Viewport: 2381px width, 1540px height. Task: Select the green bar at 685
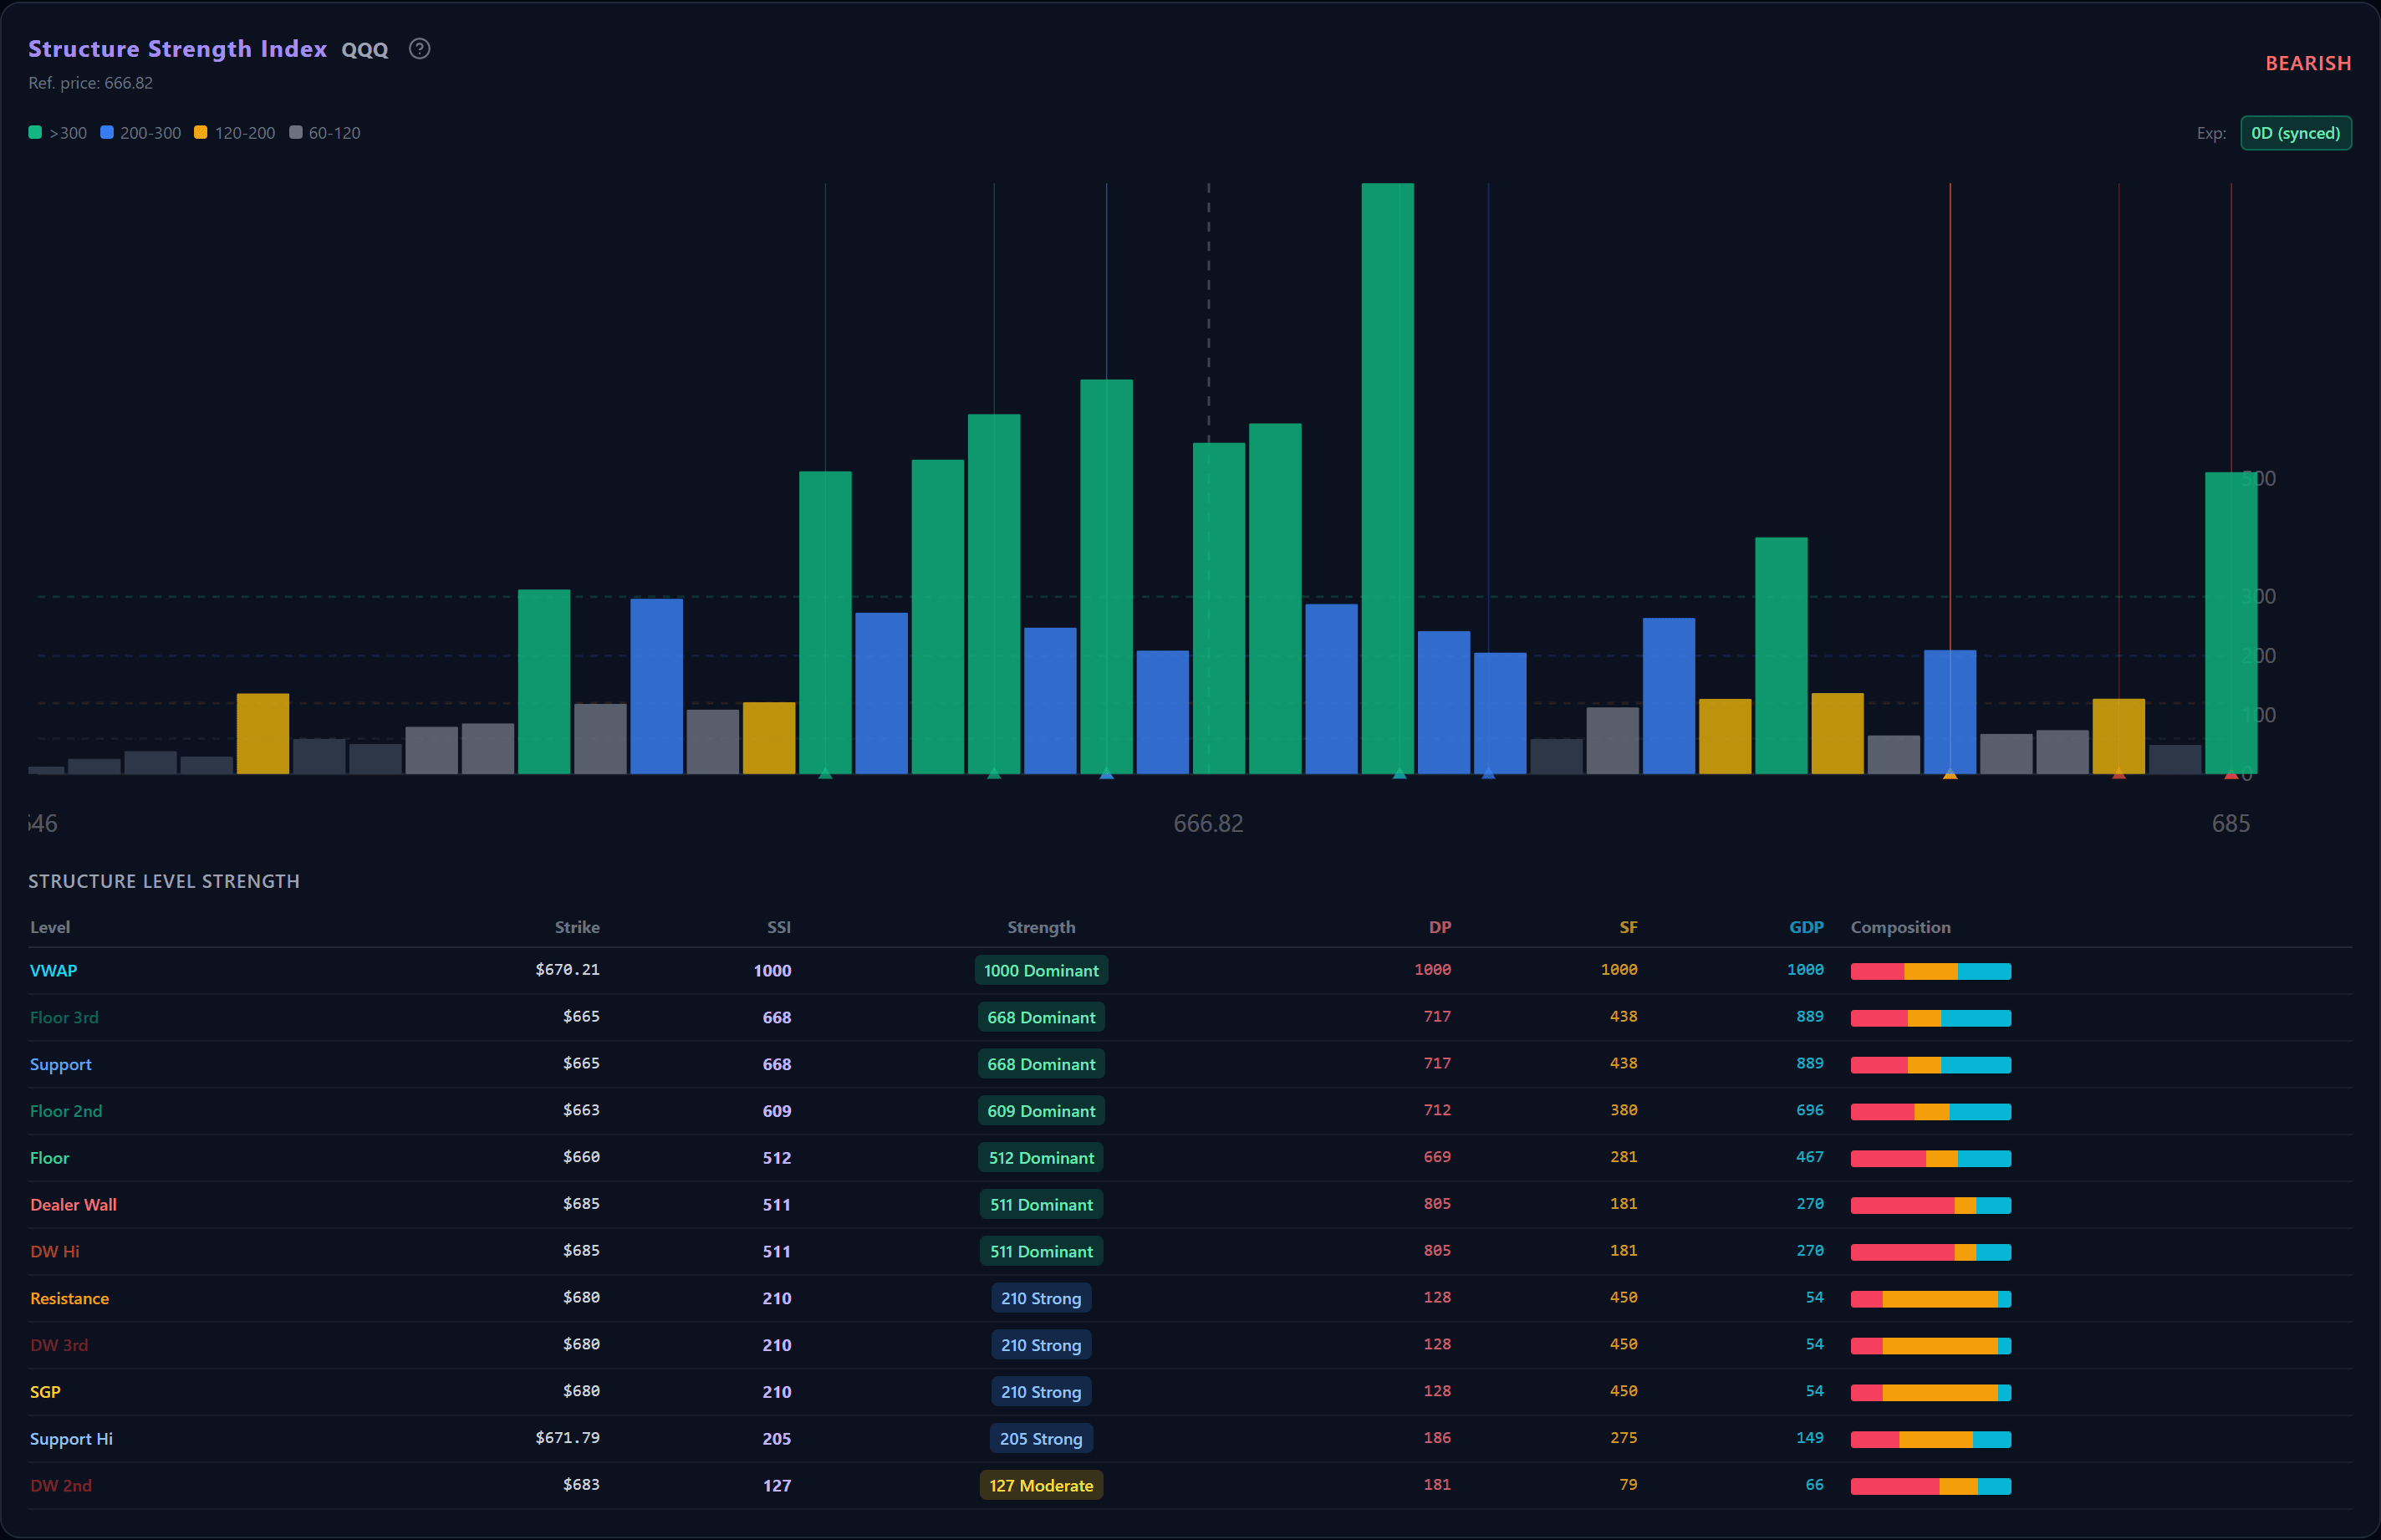(x=2230, y=623)
